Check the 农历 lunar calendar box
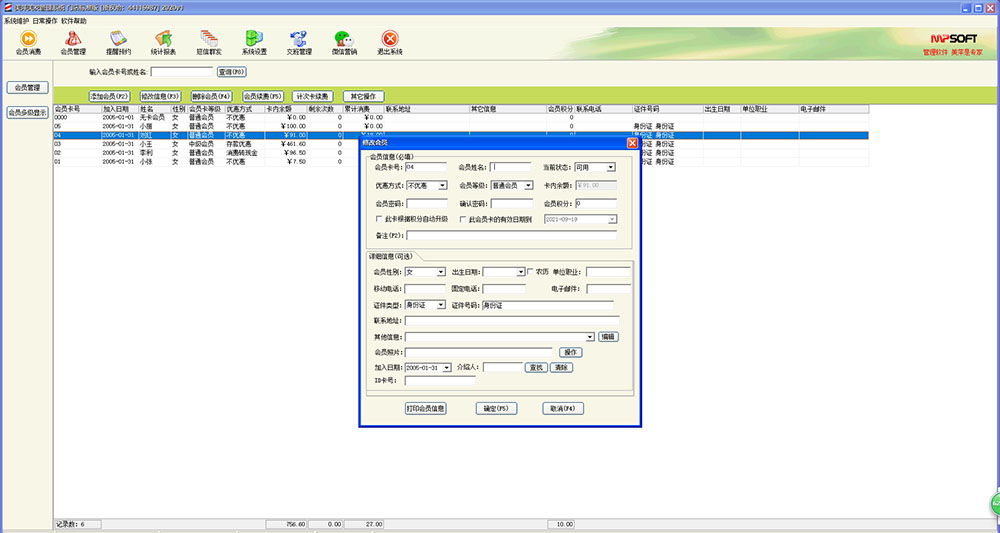Viewport: 1000px width, 533px height. tap(530, 271)
